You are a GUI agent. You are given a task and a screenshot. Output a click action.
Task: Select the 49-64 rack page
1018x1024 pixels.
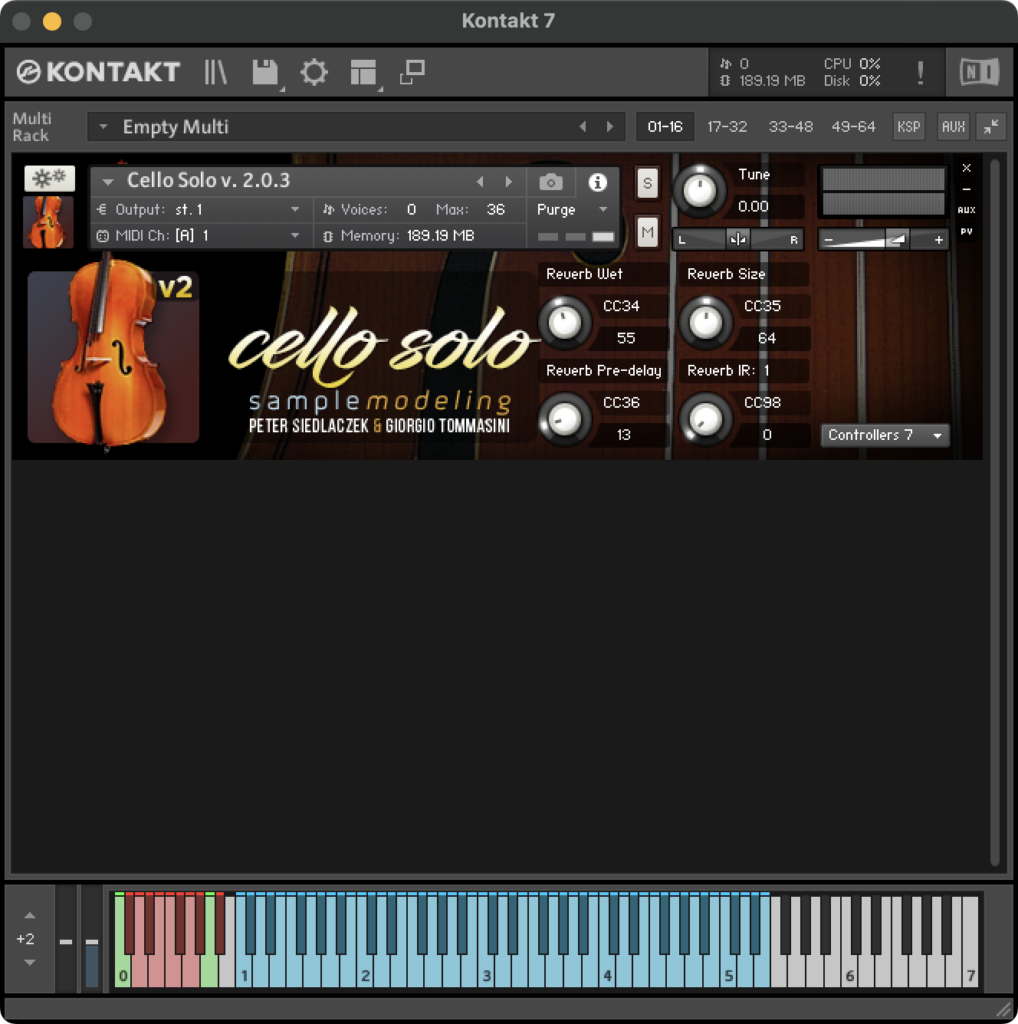tap(853, 127)
